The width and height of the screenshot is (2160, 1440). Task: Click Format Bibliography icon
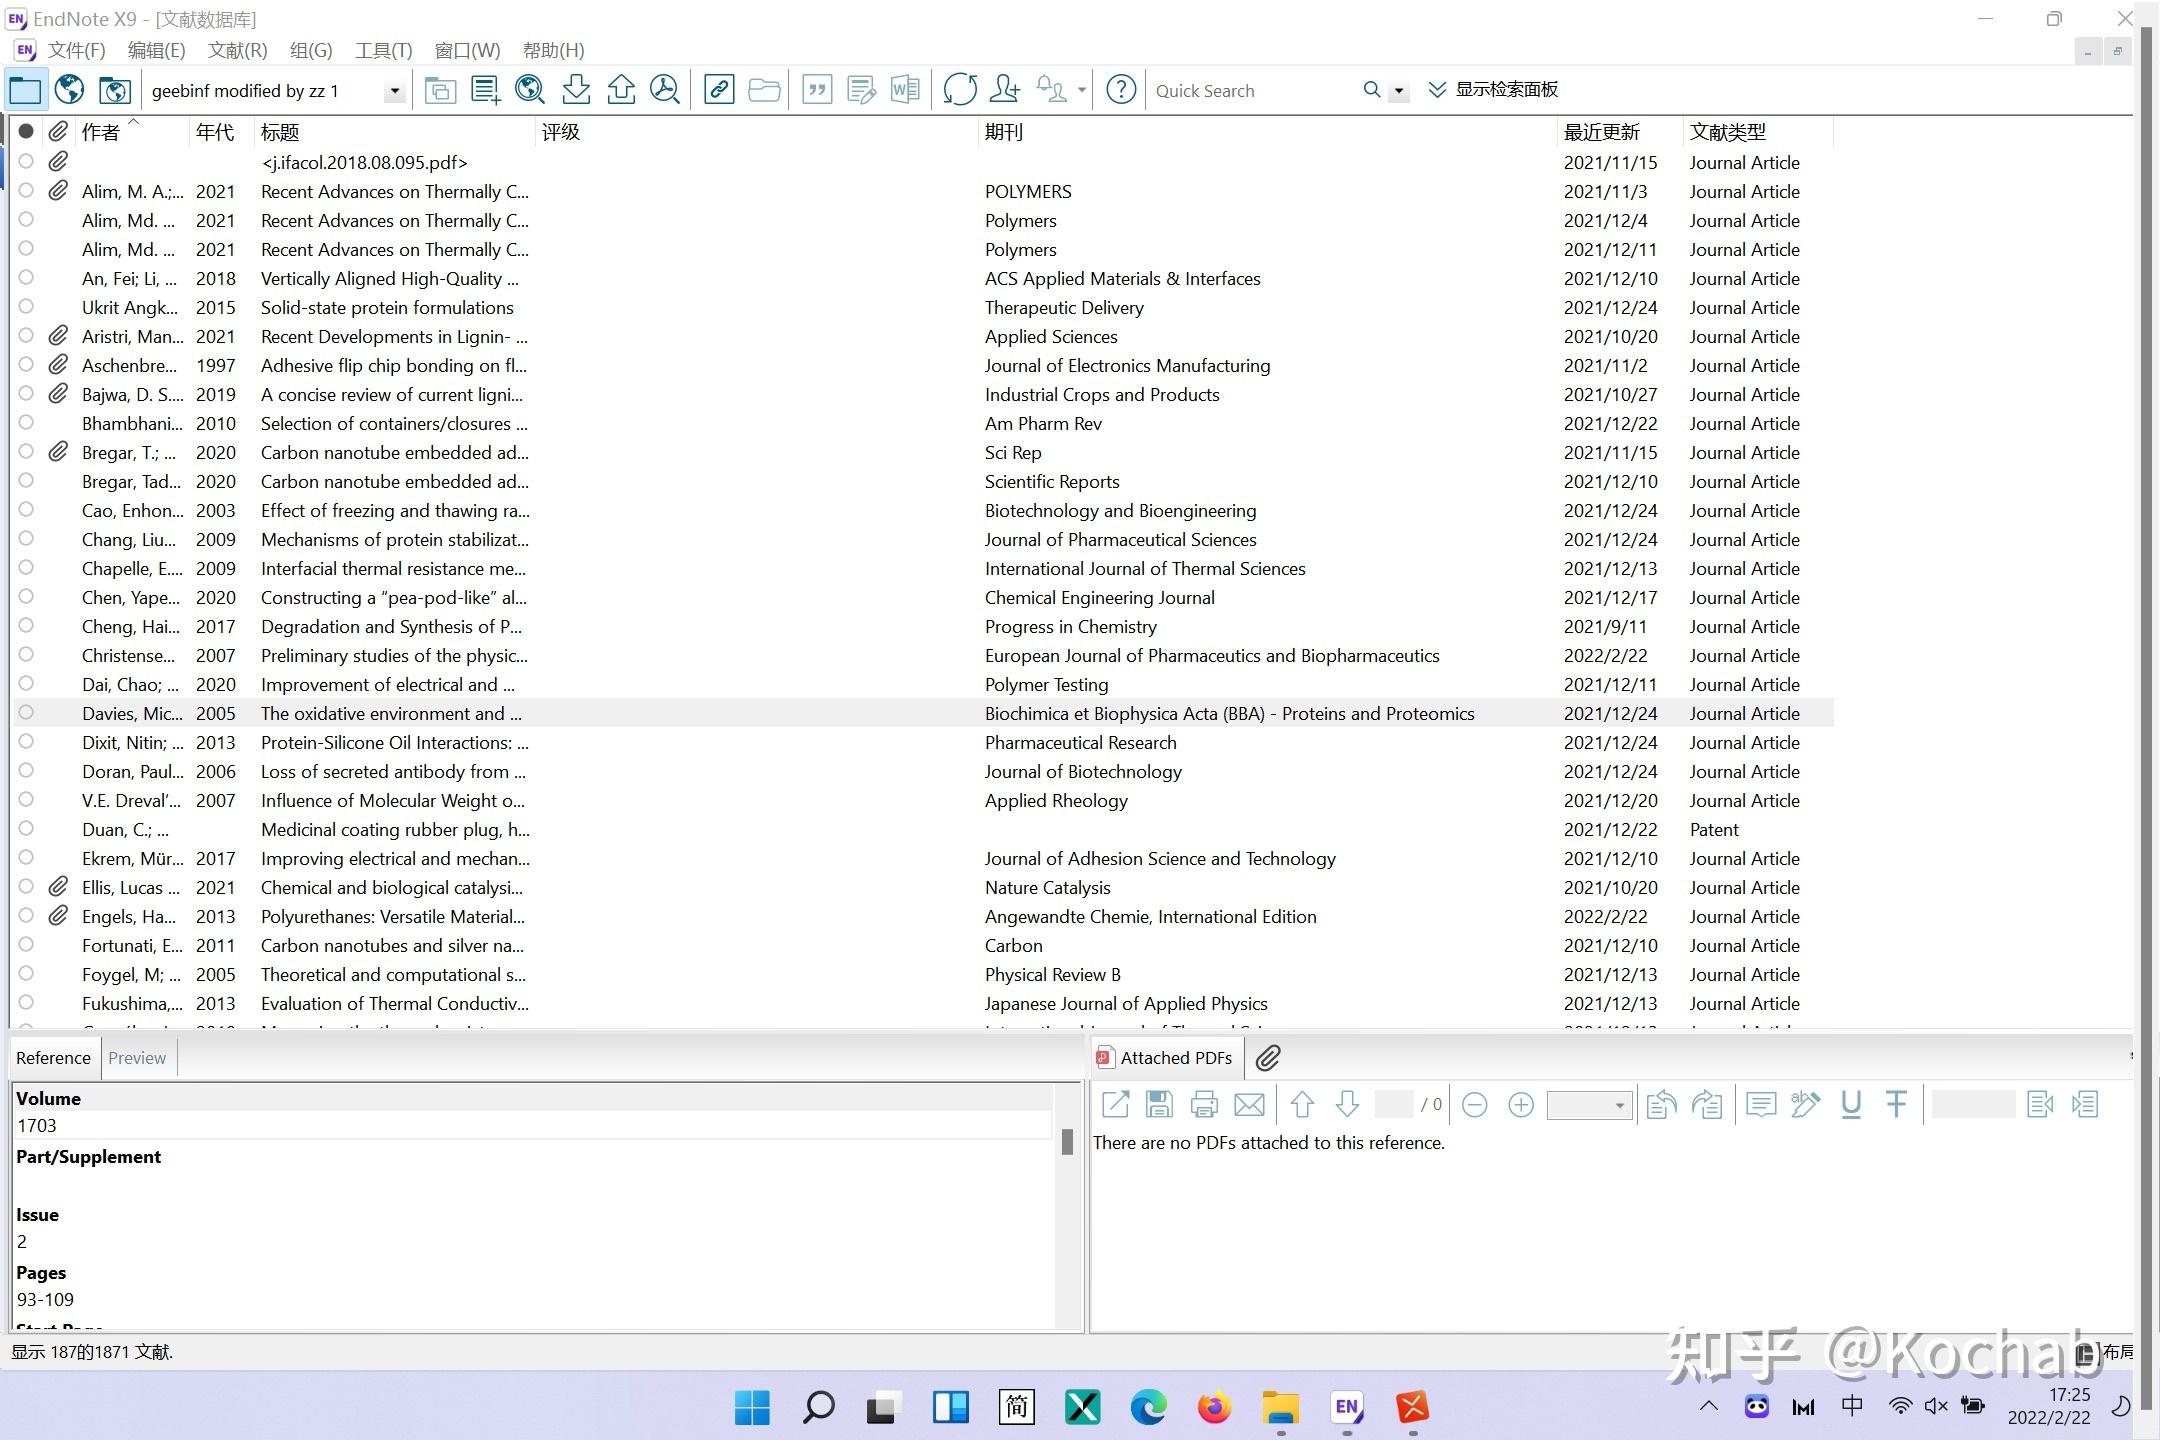[x=861, y=90]
